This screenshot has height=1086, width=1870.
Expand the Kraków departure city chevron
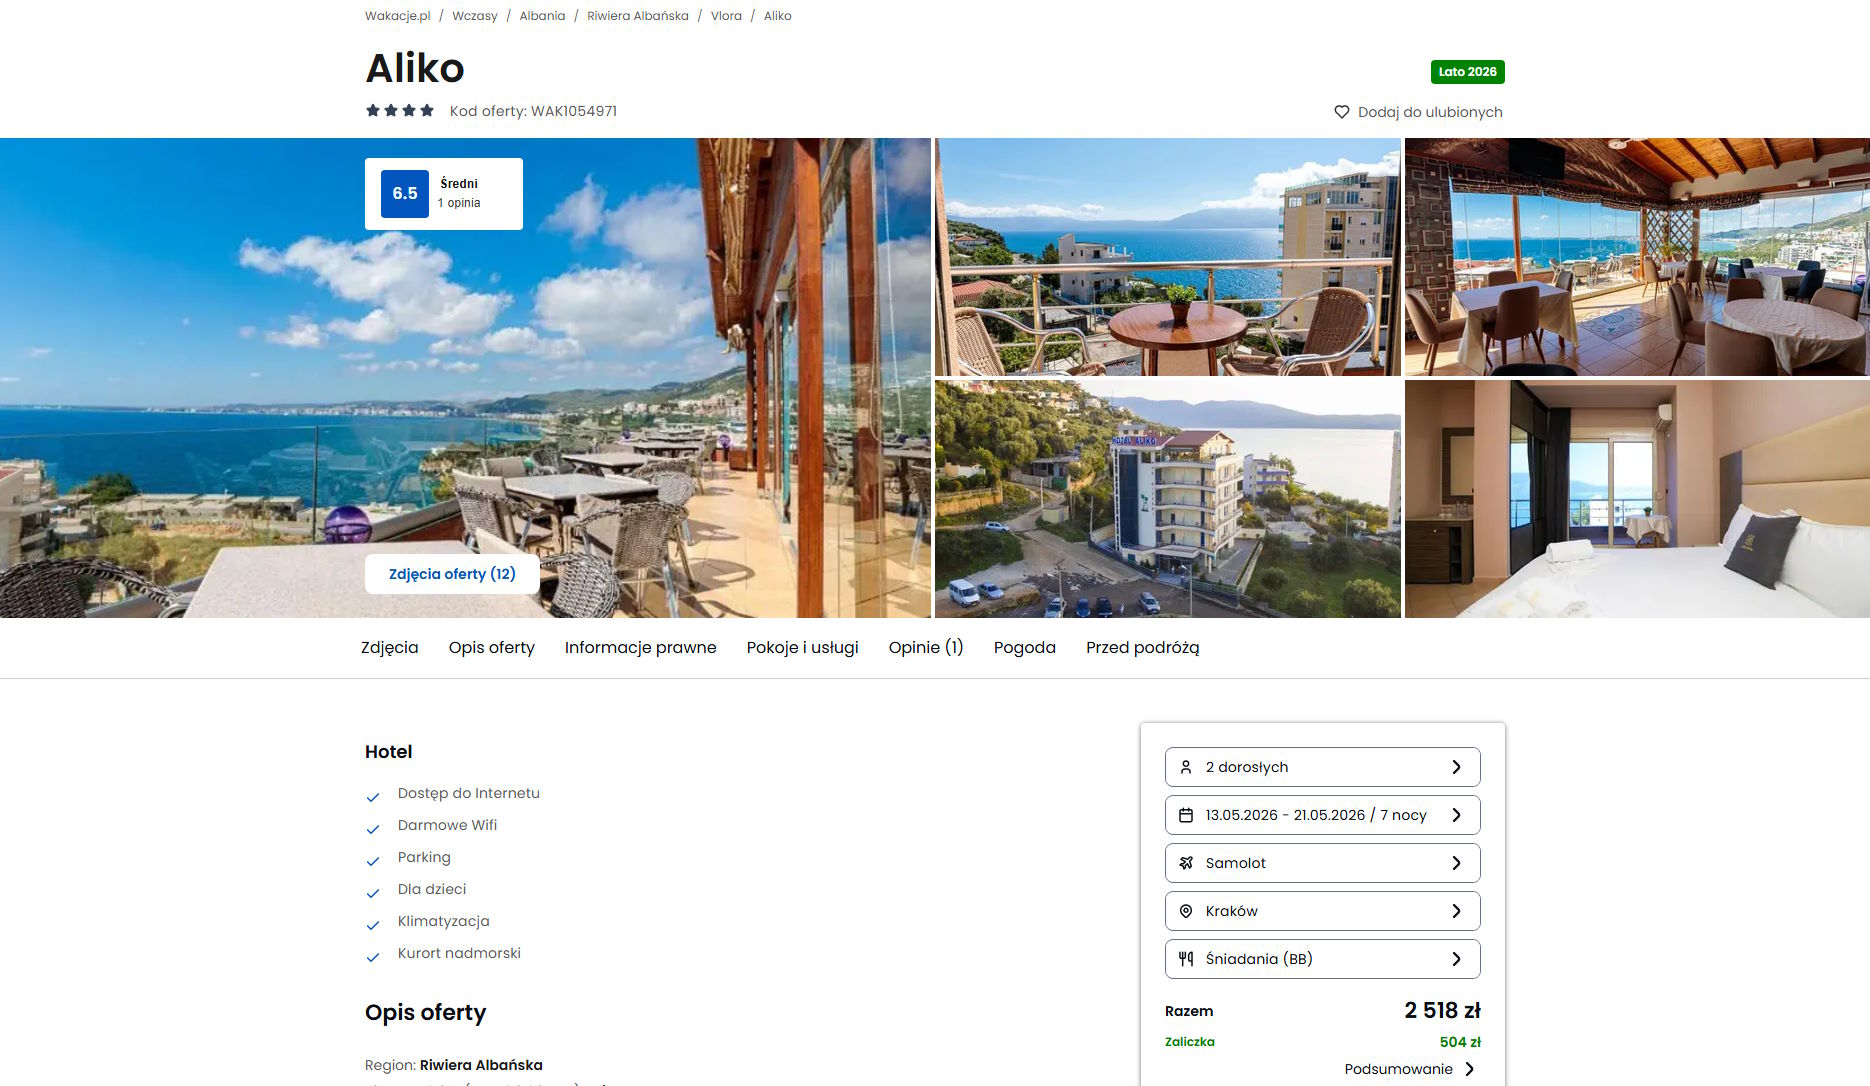pos(1456,911)
